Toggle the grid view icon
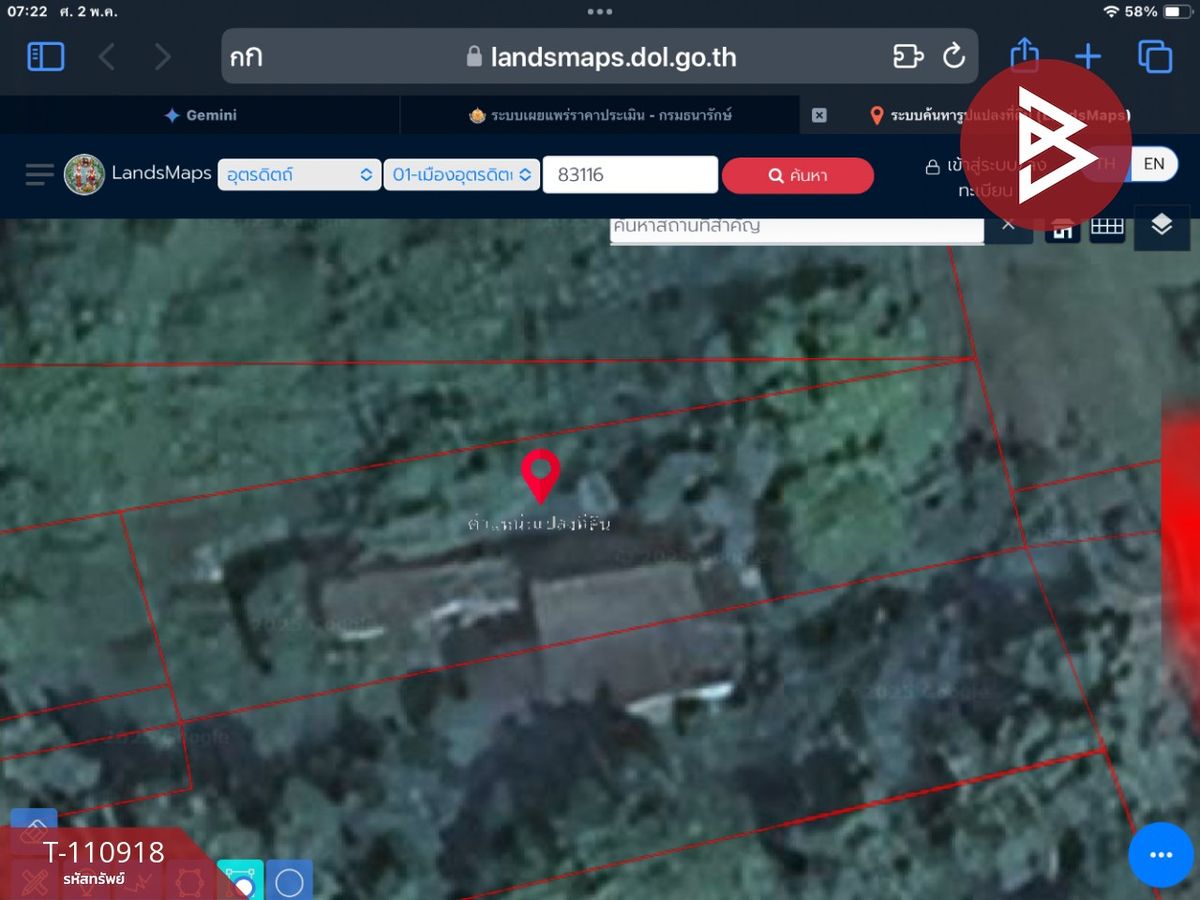Screen dimensions: 1200x900 1107,228
